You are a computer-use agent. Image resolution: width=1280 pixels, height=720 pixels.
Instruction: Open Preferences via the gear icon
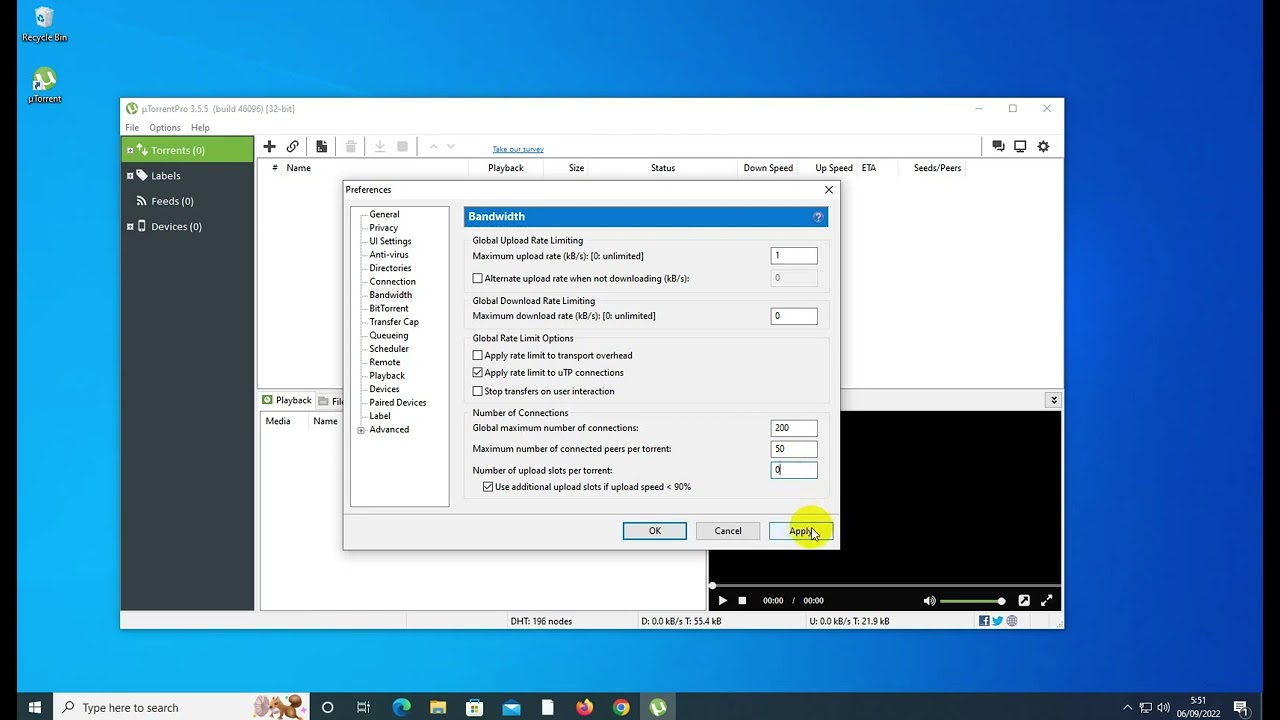point(1043,146)
